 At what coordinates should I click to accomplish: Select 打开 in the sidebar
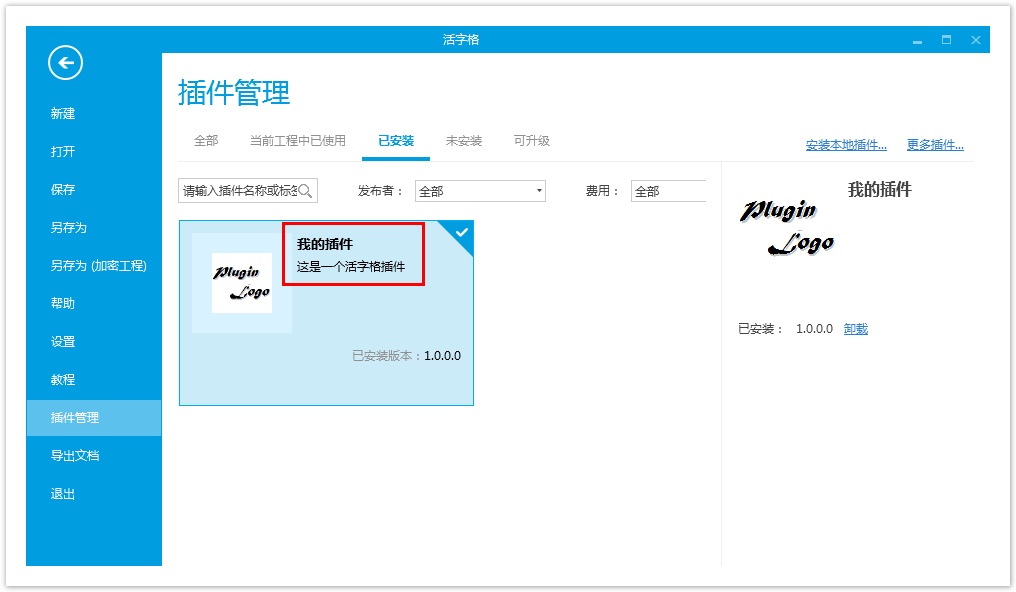(63, 152)
